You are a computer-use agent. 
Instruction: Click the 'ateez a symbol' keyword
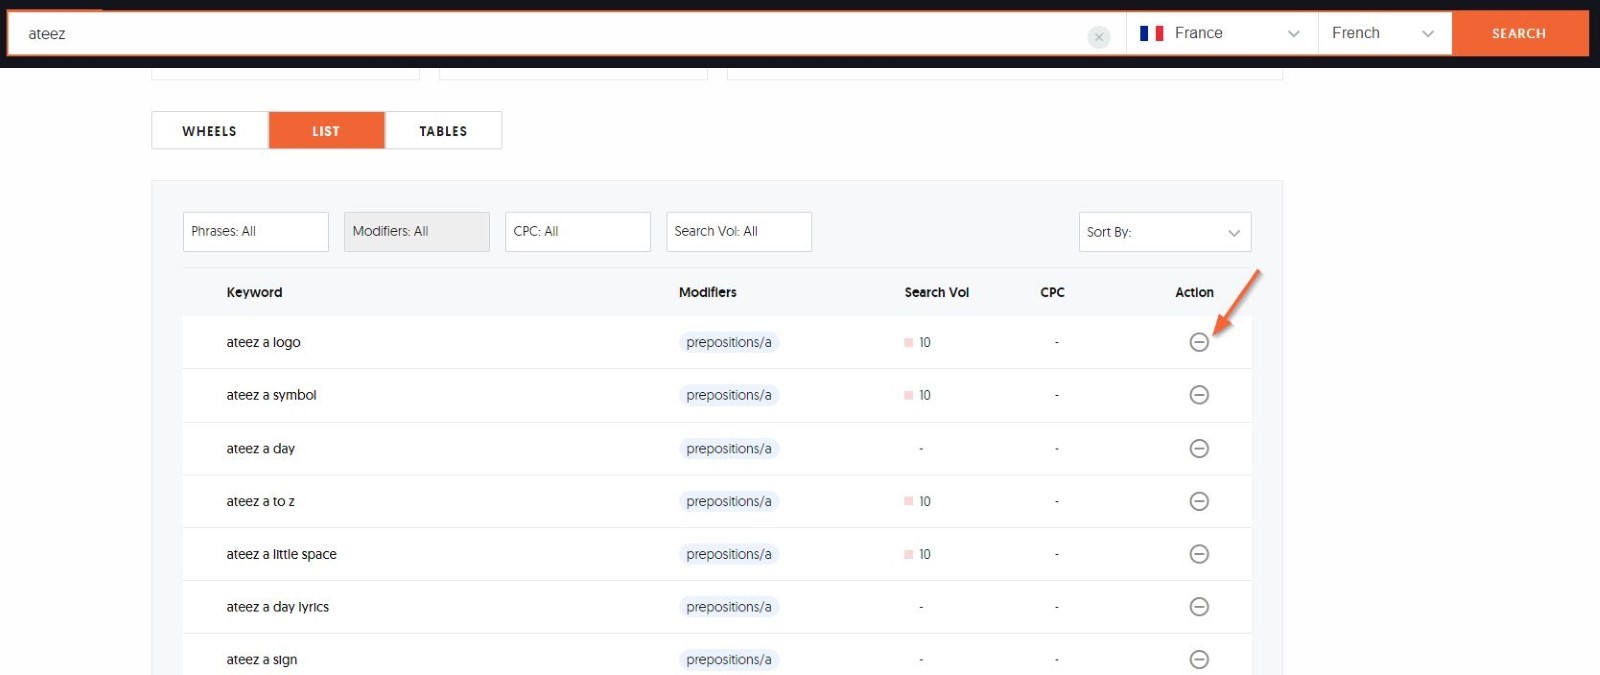pos(271,395)
